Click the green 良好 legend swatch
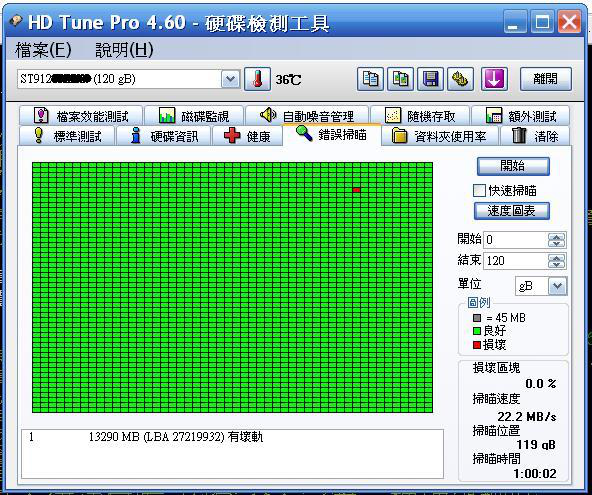The image size is (592, 495). point(477,331)
